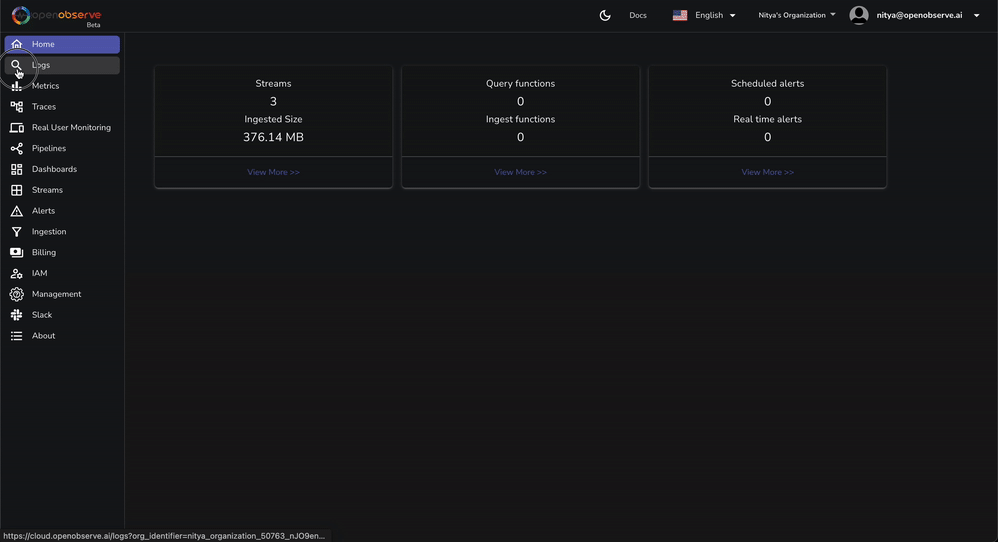
Task: Click the Billing payment icon
Action: point(17,253)
